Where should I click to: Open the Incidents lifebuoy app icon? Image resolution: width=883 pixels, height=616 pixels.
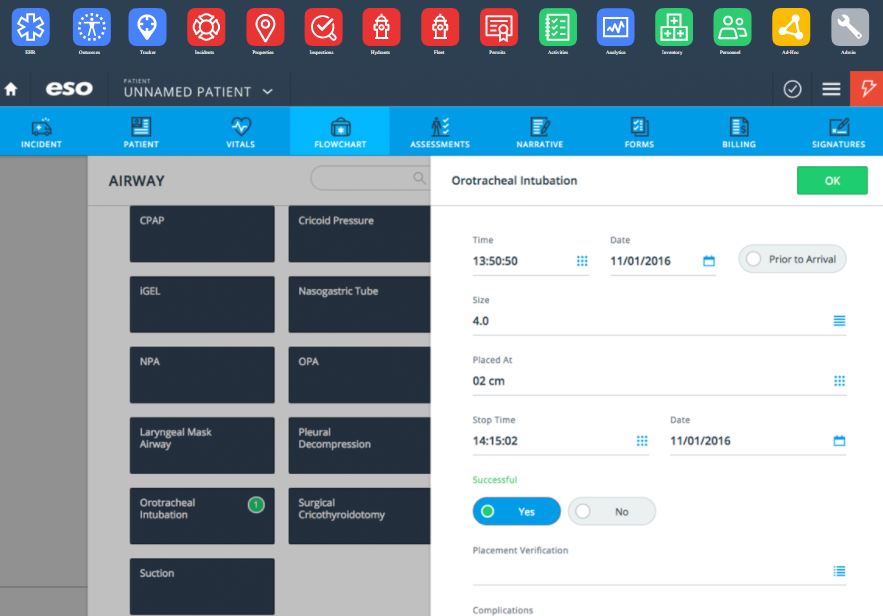pos(206,27)
